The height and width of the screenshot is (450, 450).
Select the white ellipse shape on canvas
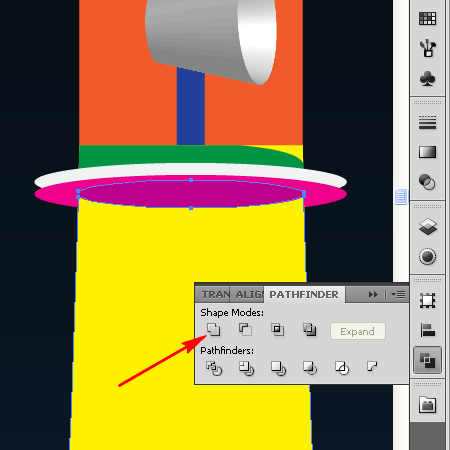tap(191, 170)
